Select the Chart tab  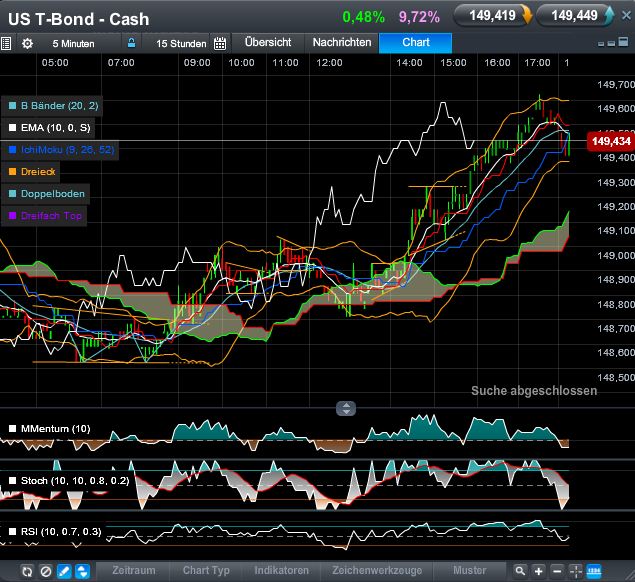(x=416, y=42)
